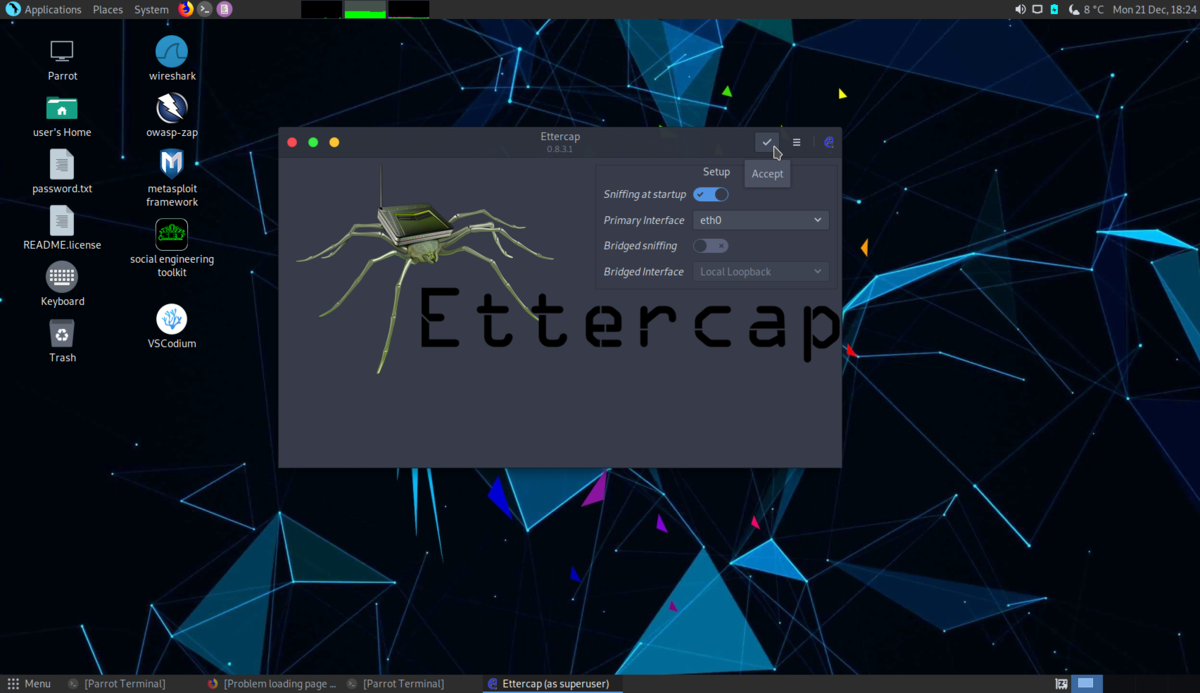Click the show desktop icon in bottom panel
The width and height of the screenshot is (1200, 693).
(1061, 684)
